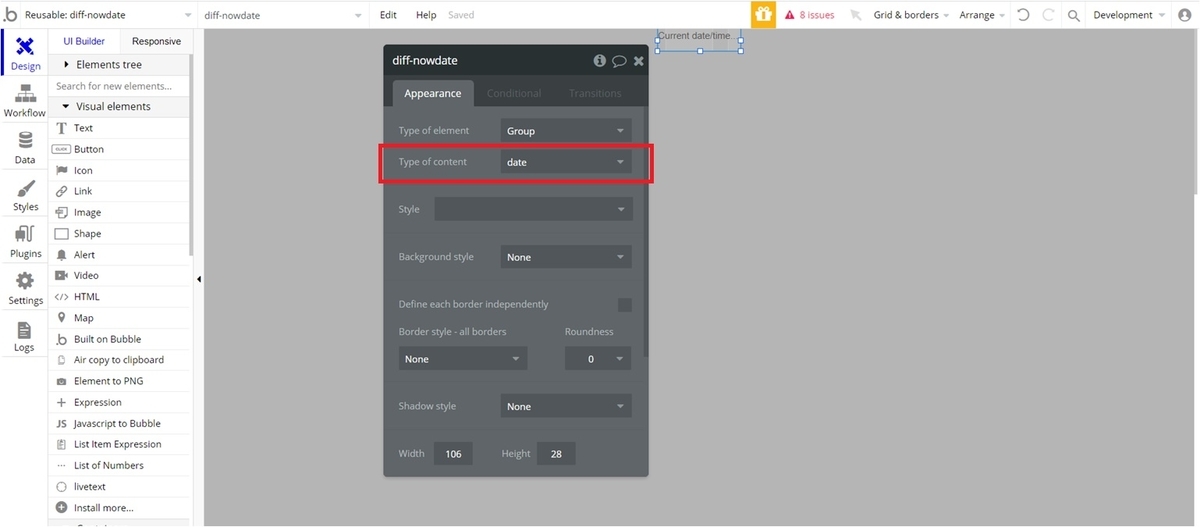Add Javascript to Bubble element
Viewport: 1200px width, 527px height.
point(119,423)
